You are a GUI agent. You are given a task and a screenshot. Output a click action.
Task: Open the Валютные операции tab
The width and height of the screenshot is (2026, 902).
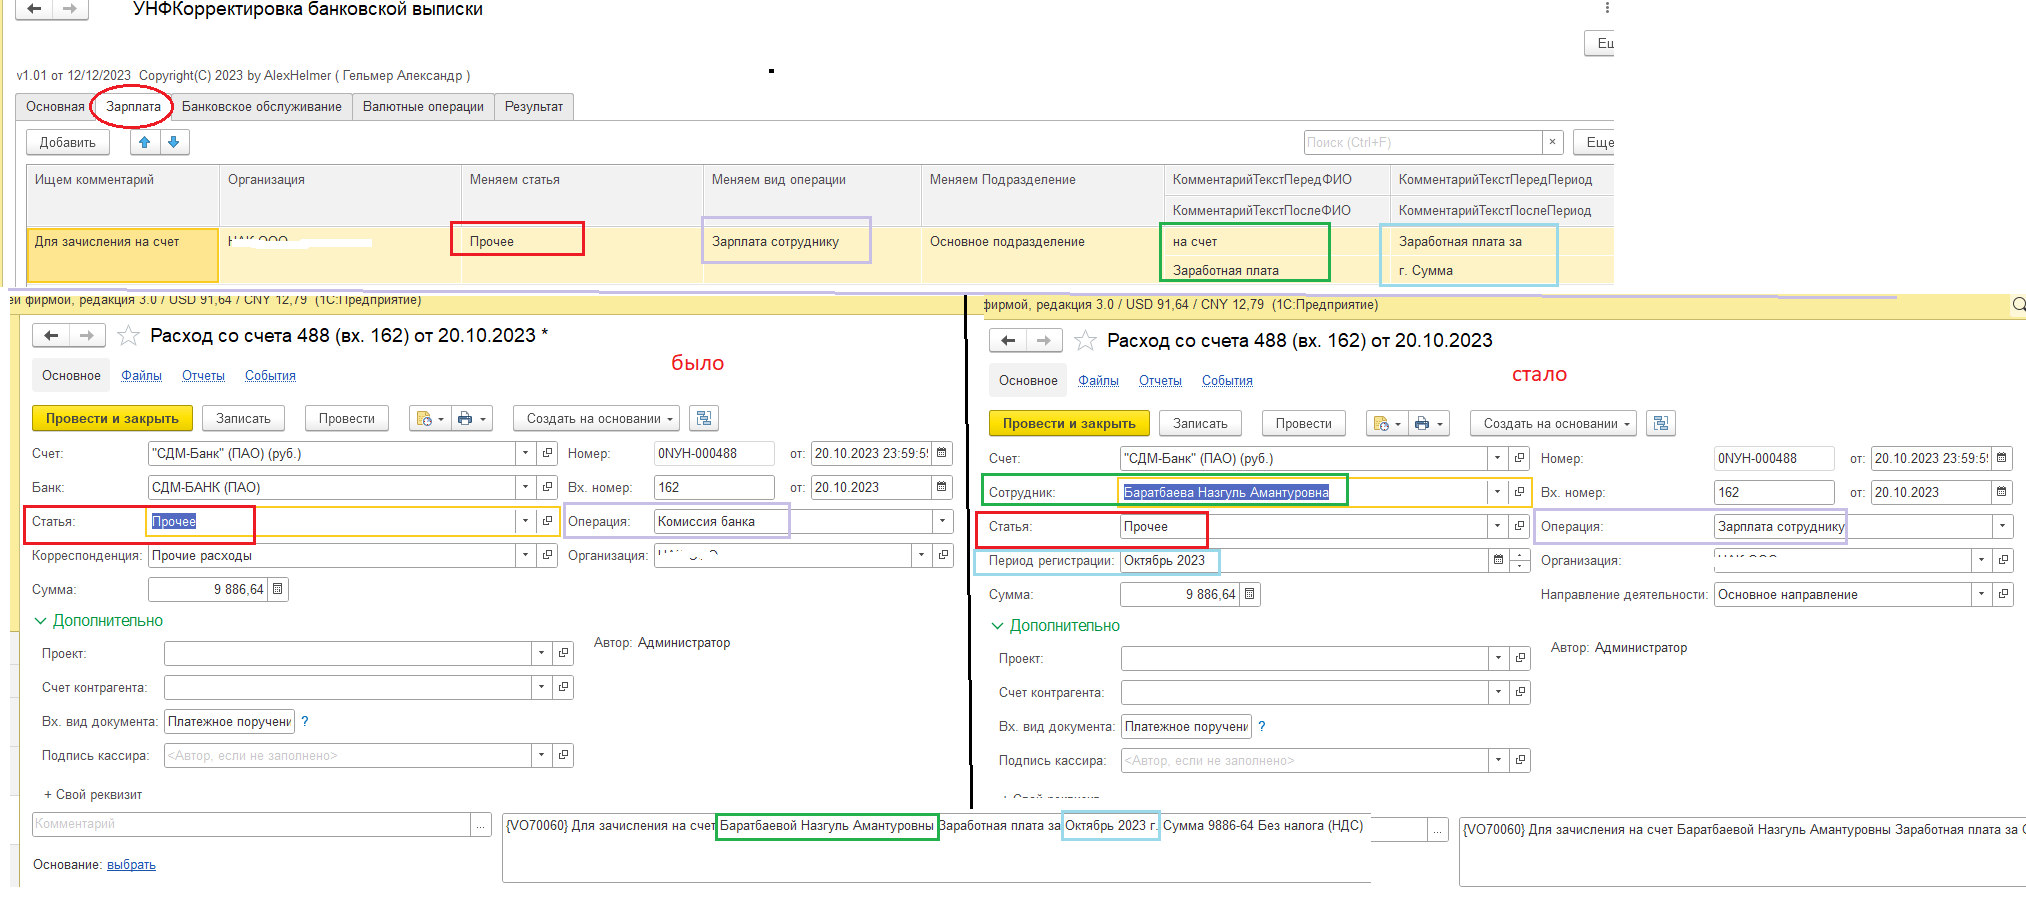[423, 107]
